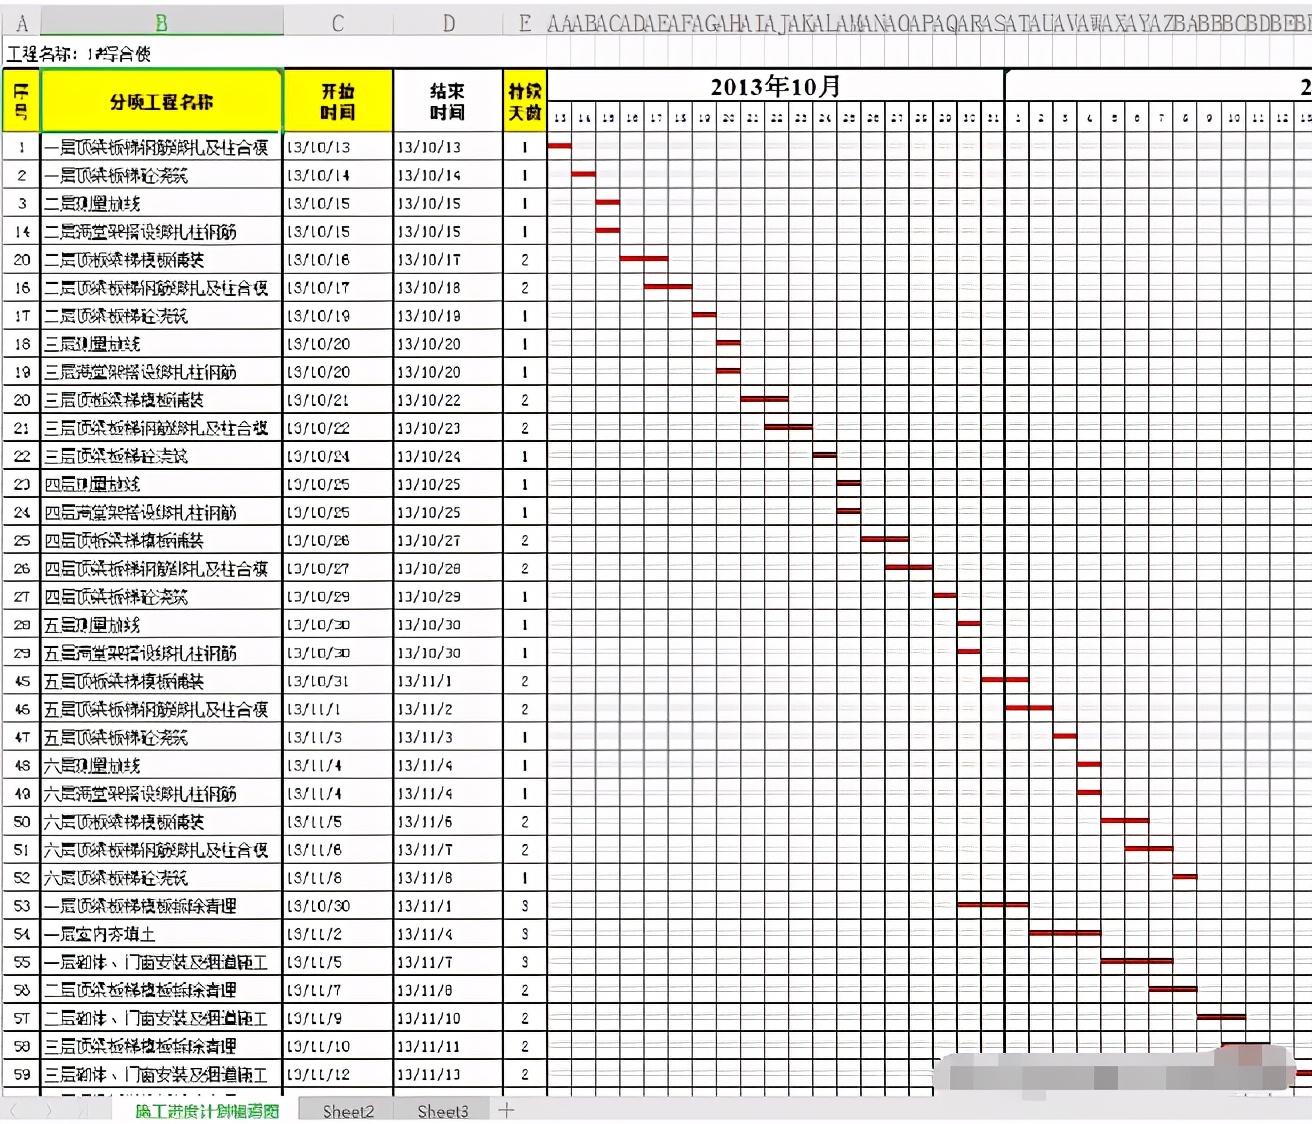
Task: Switch to the Sheet3 tab
Action: click(442, 1111)
